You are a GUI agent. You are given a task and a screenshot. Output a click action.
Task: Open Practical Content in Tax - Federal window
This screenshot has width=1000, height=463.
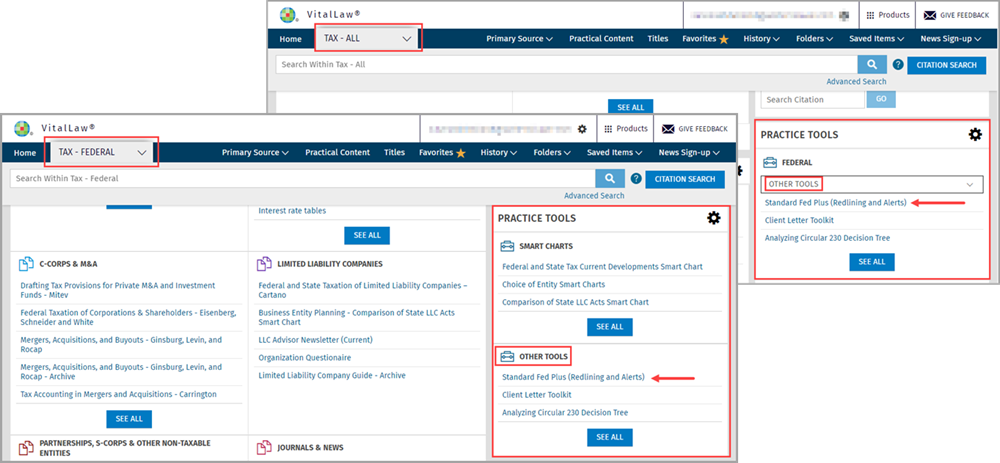coord(337,152)
